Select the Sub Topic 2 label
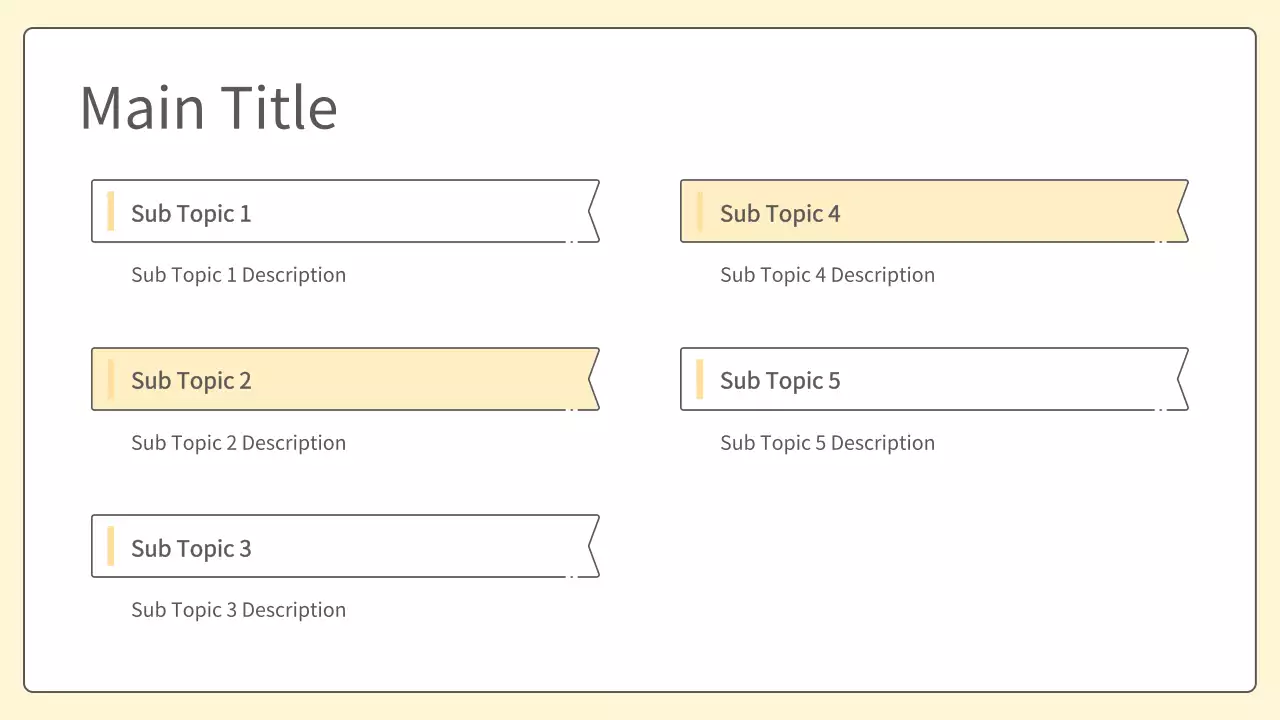The height and width of the screenshot is (720, 1280). 191,381
